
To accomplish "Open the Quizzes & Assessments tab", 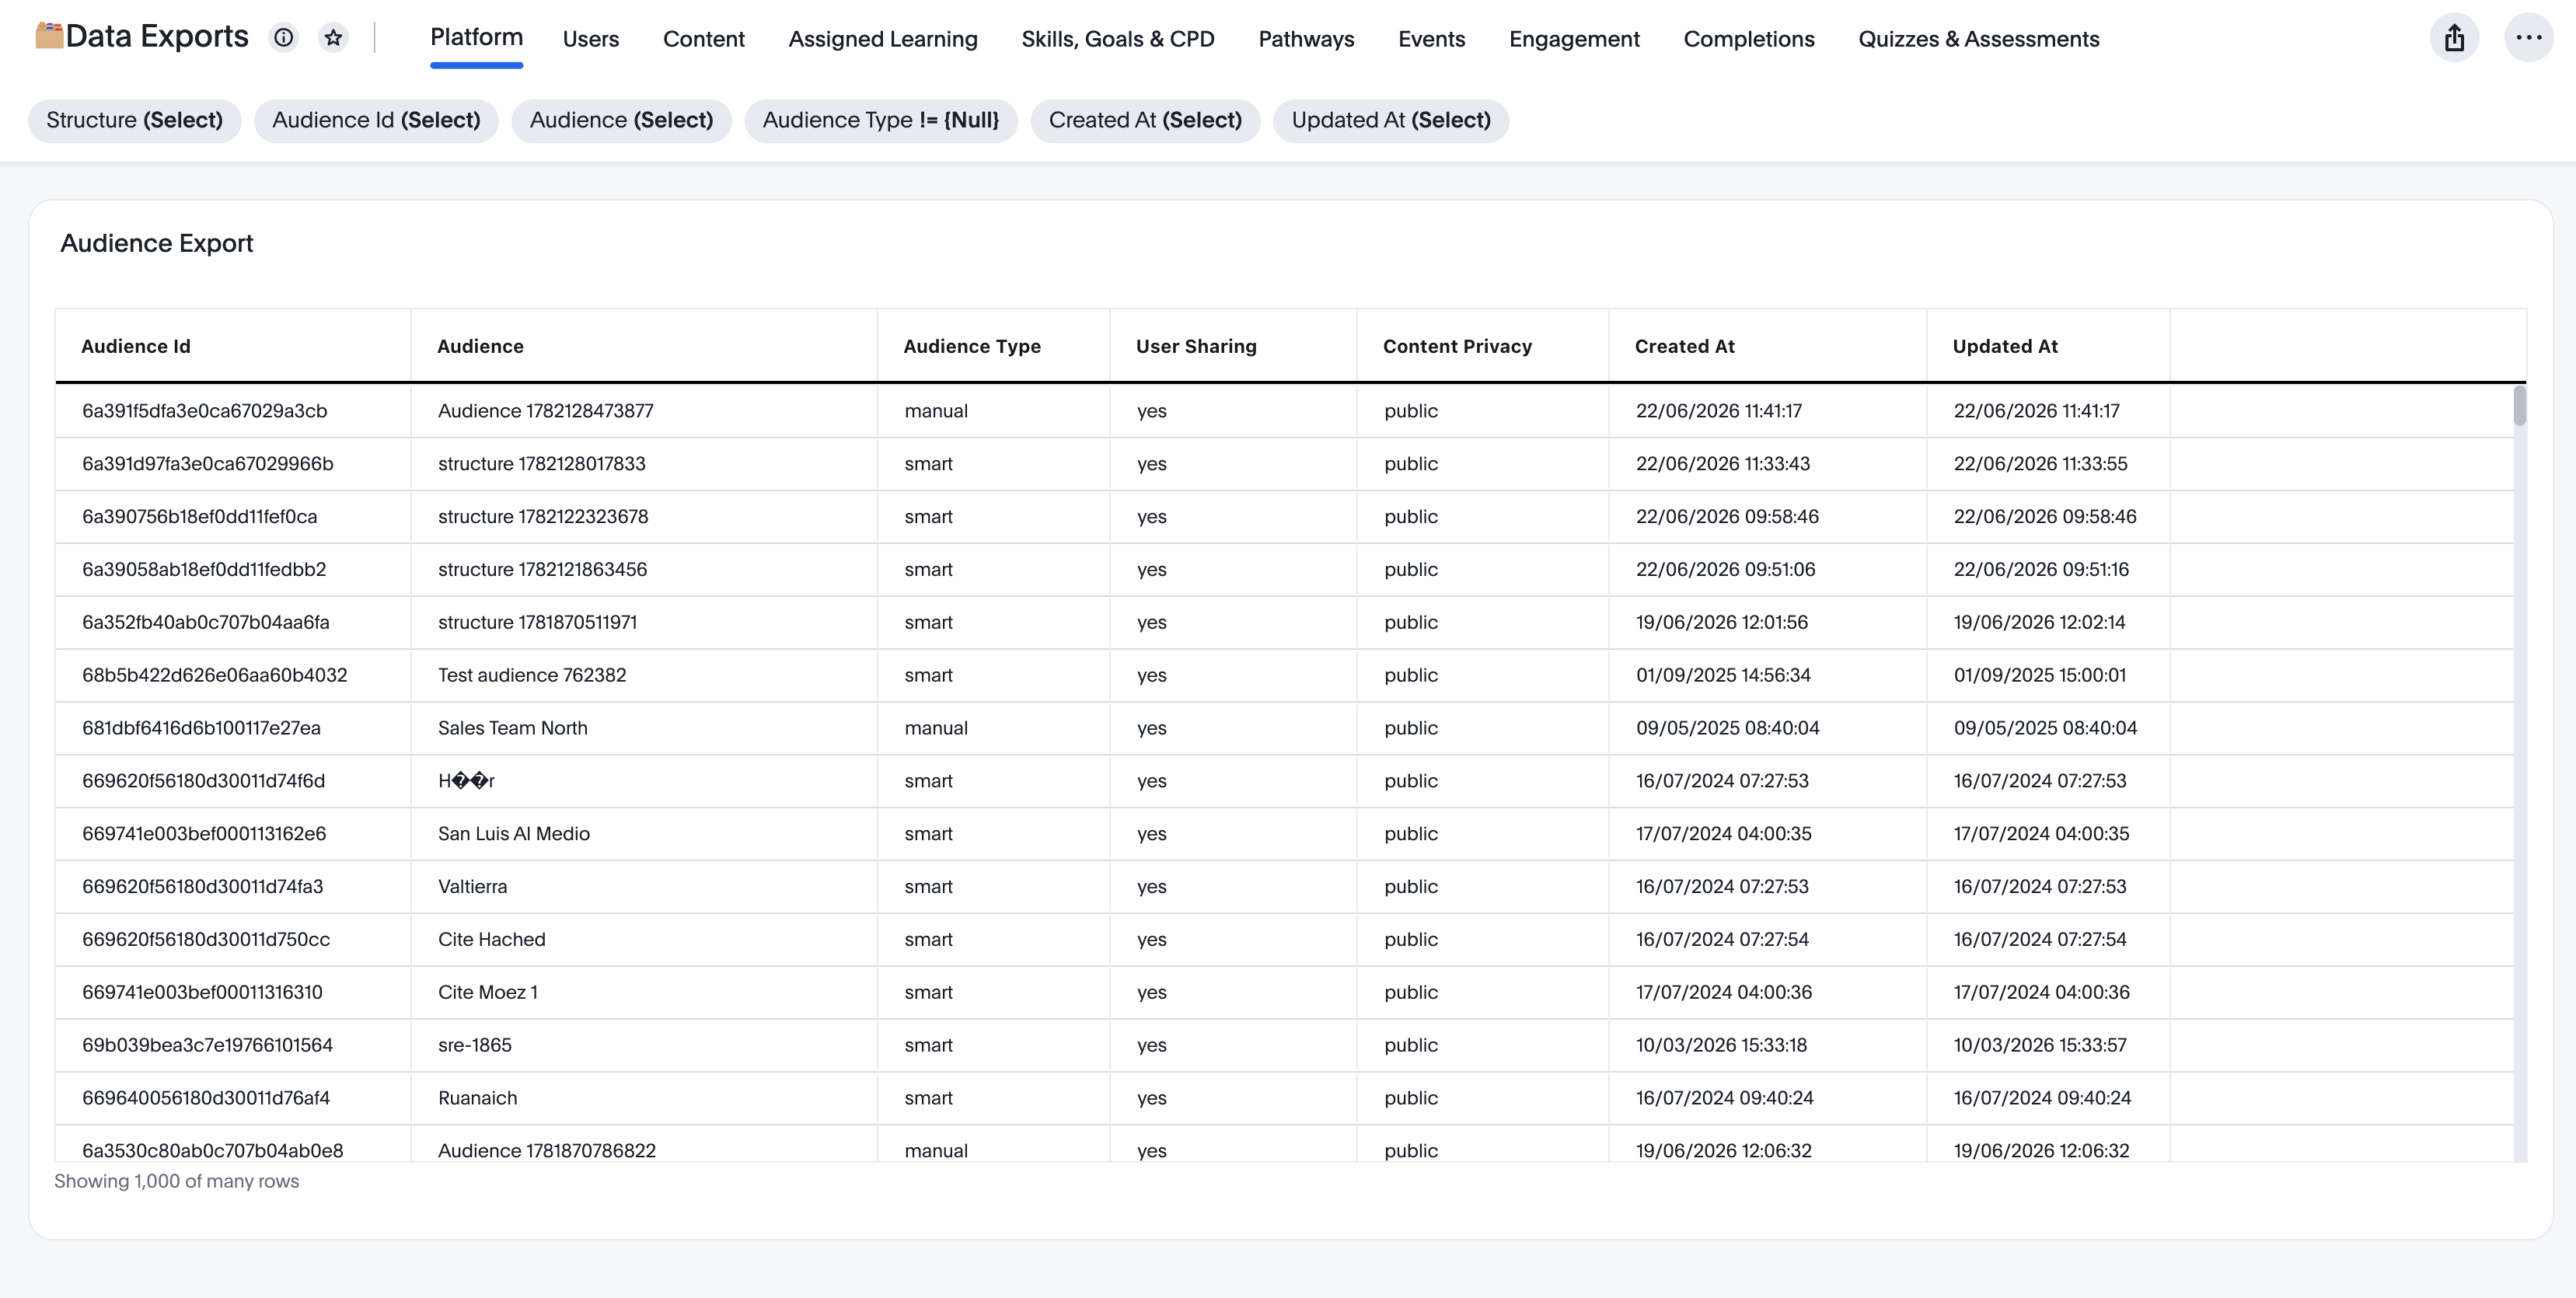I will coord(1978,39).
